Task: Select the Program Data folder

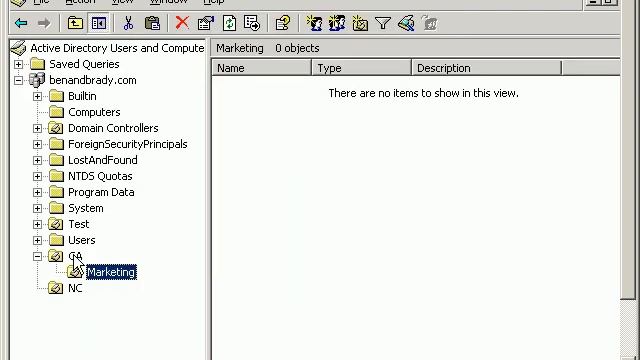Action: coord(101,192)
